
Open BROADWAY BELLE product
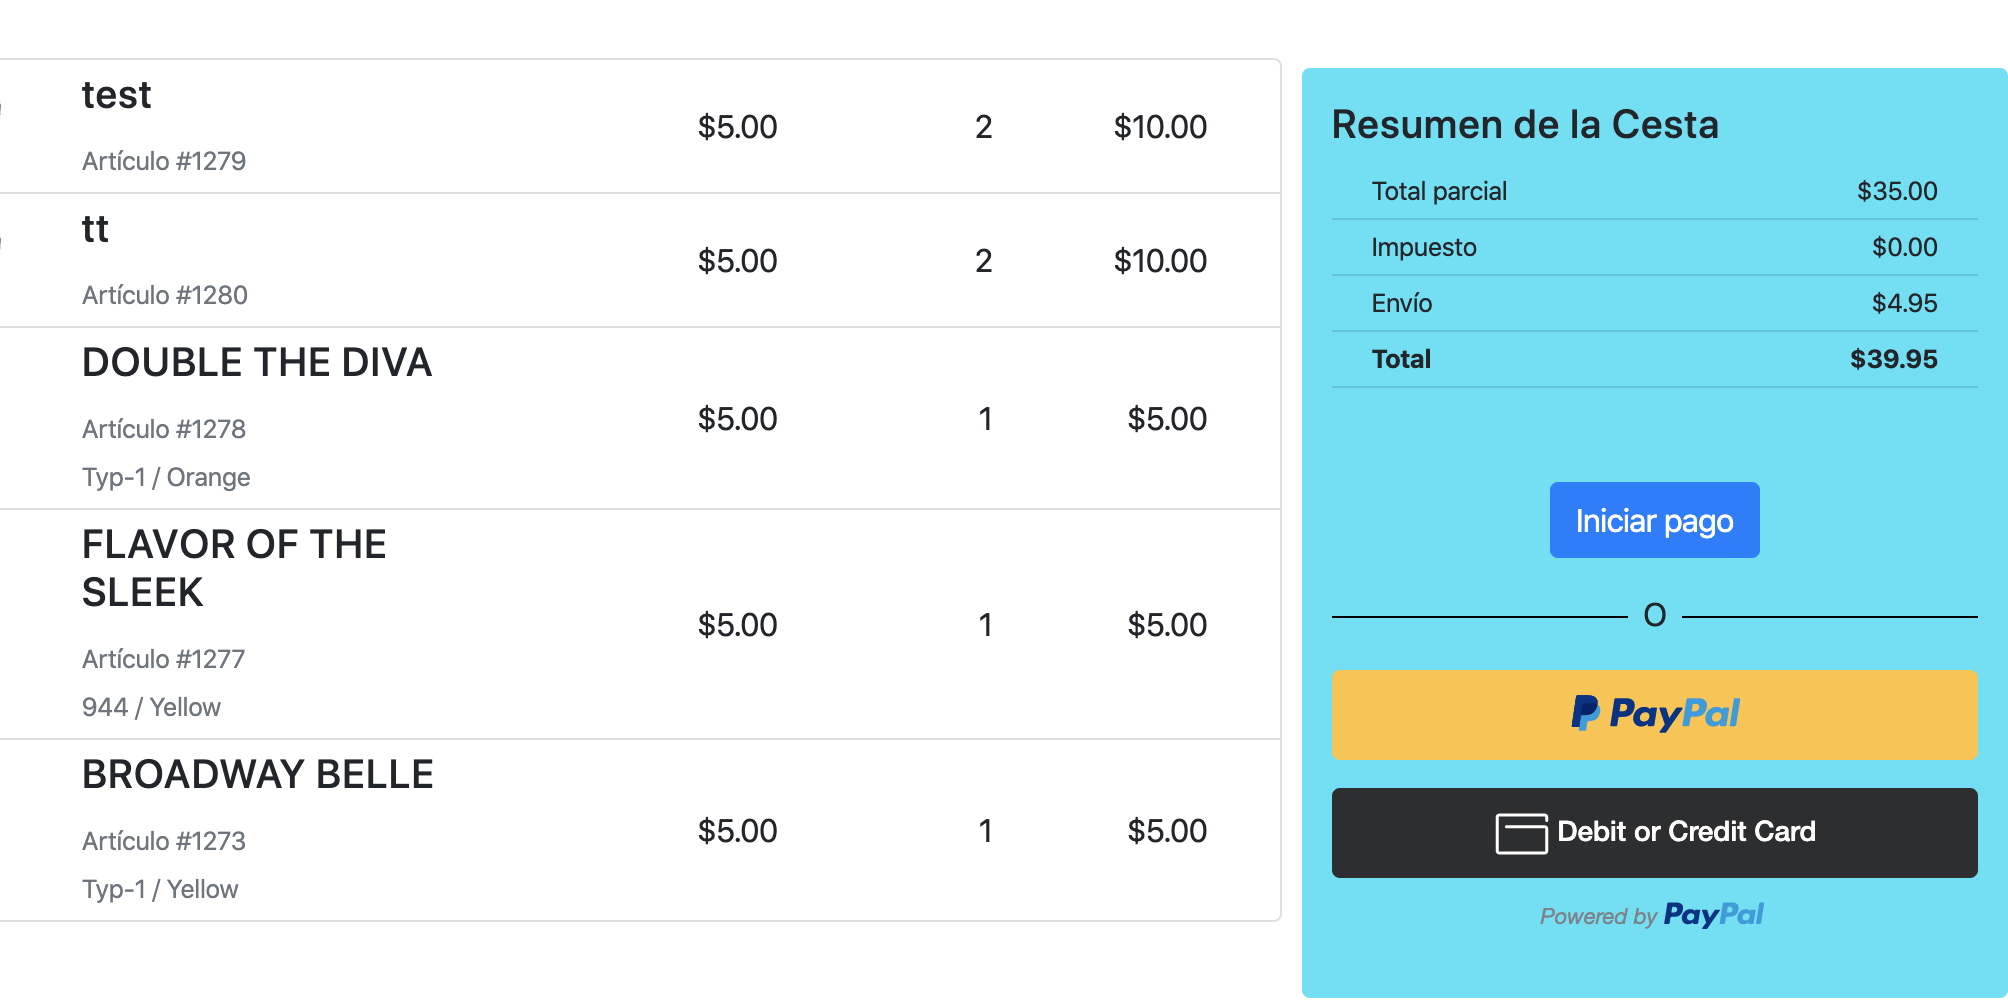pos(258,774)
